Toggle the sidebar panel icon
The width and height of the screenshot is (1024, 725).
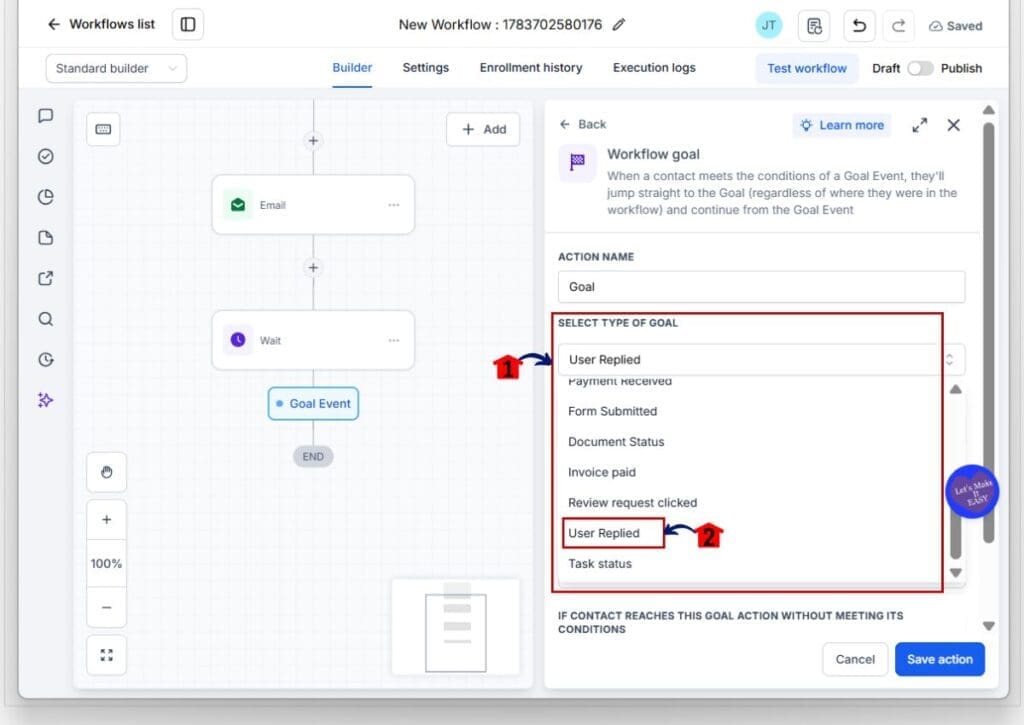pos(187,25)
